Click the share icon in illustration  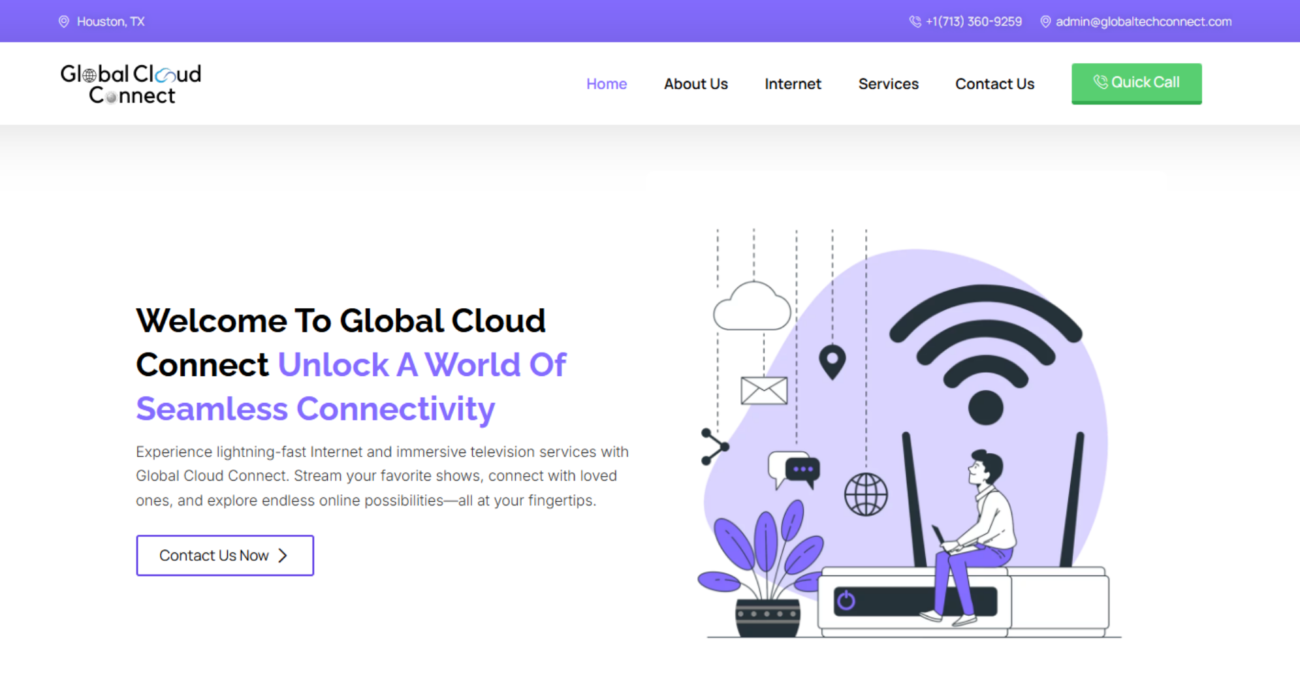pos(715,447)
